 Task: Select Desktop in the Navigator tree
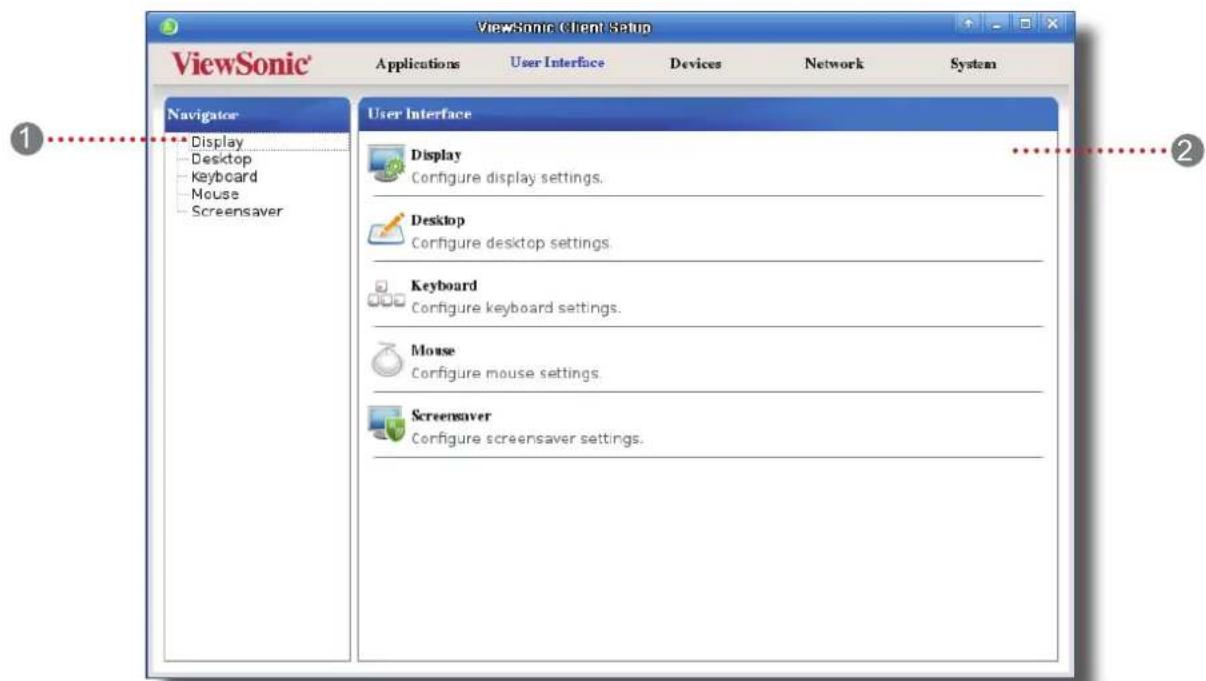point(221,159)
